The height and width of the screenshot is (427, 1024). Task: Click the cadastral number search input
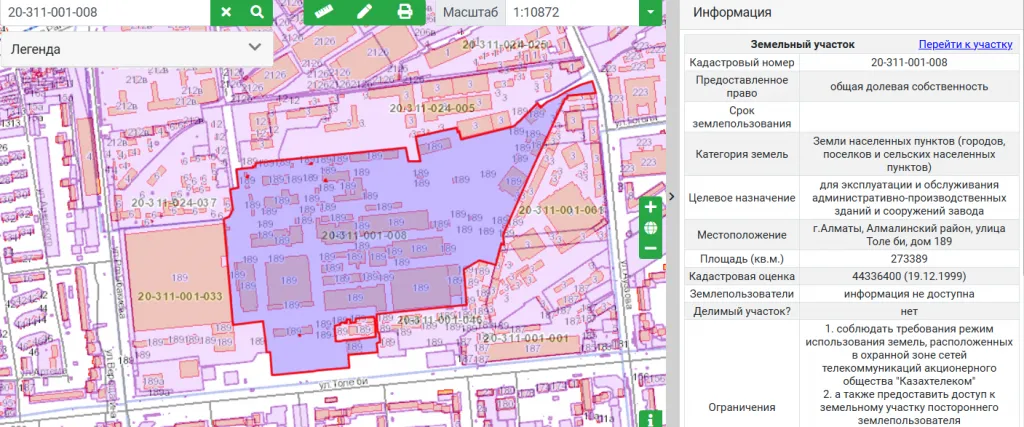pos(105,12)
